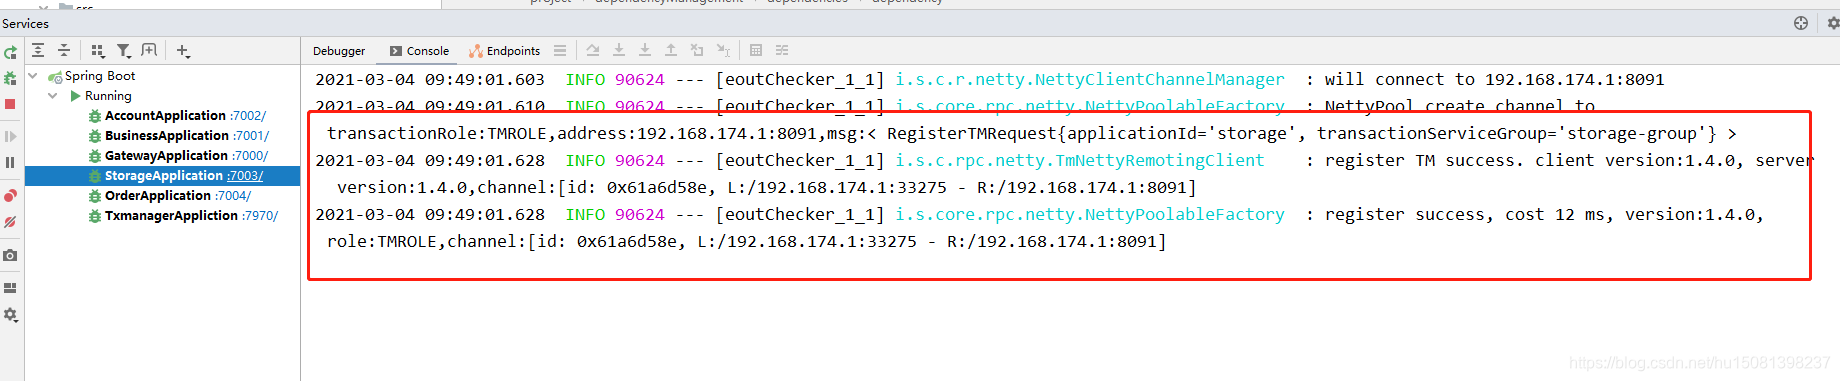Pause program execution in the sidebar
The width and height of the screenshot is (1840, 381).
coord(10,162)
